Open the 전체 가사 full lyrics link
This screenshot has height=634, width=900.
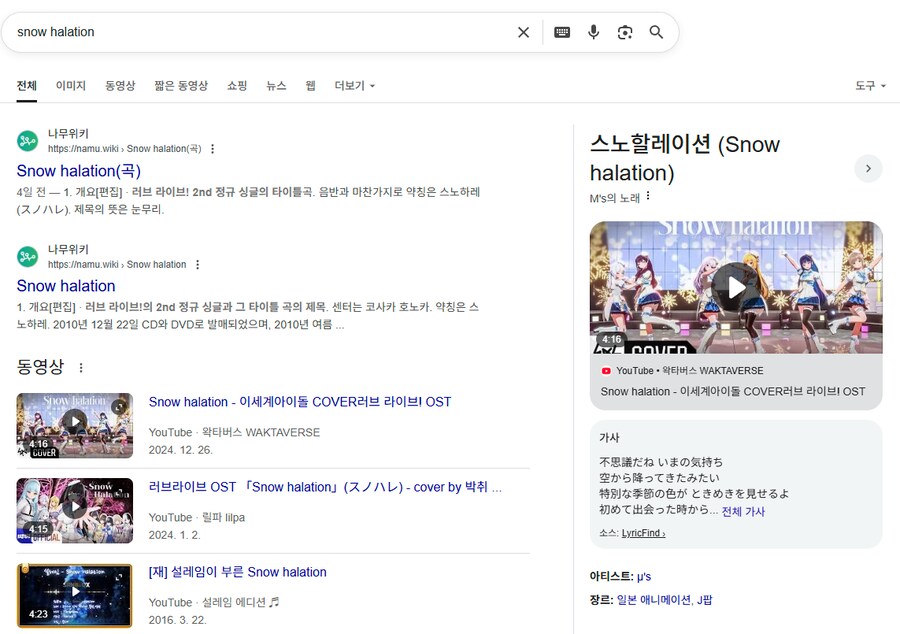tap(743, 511)
